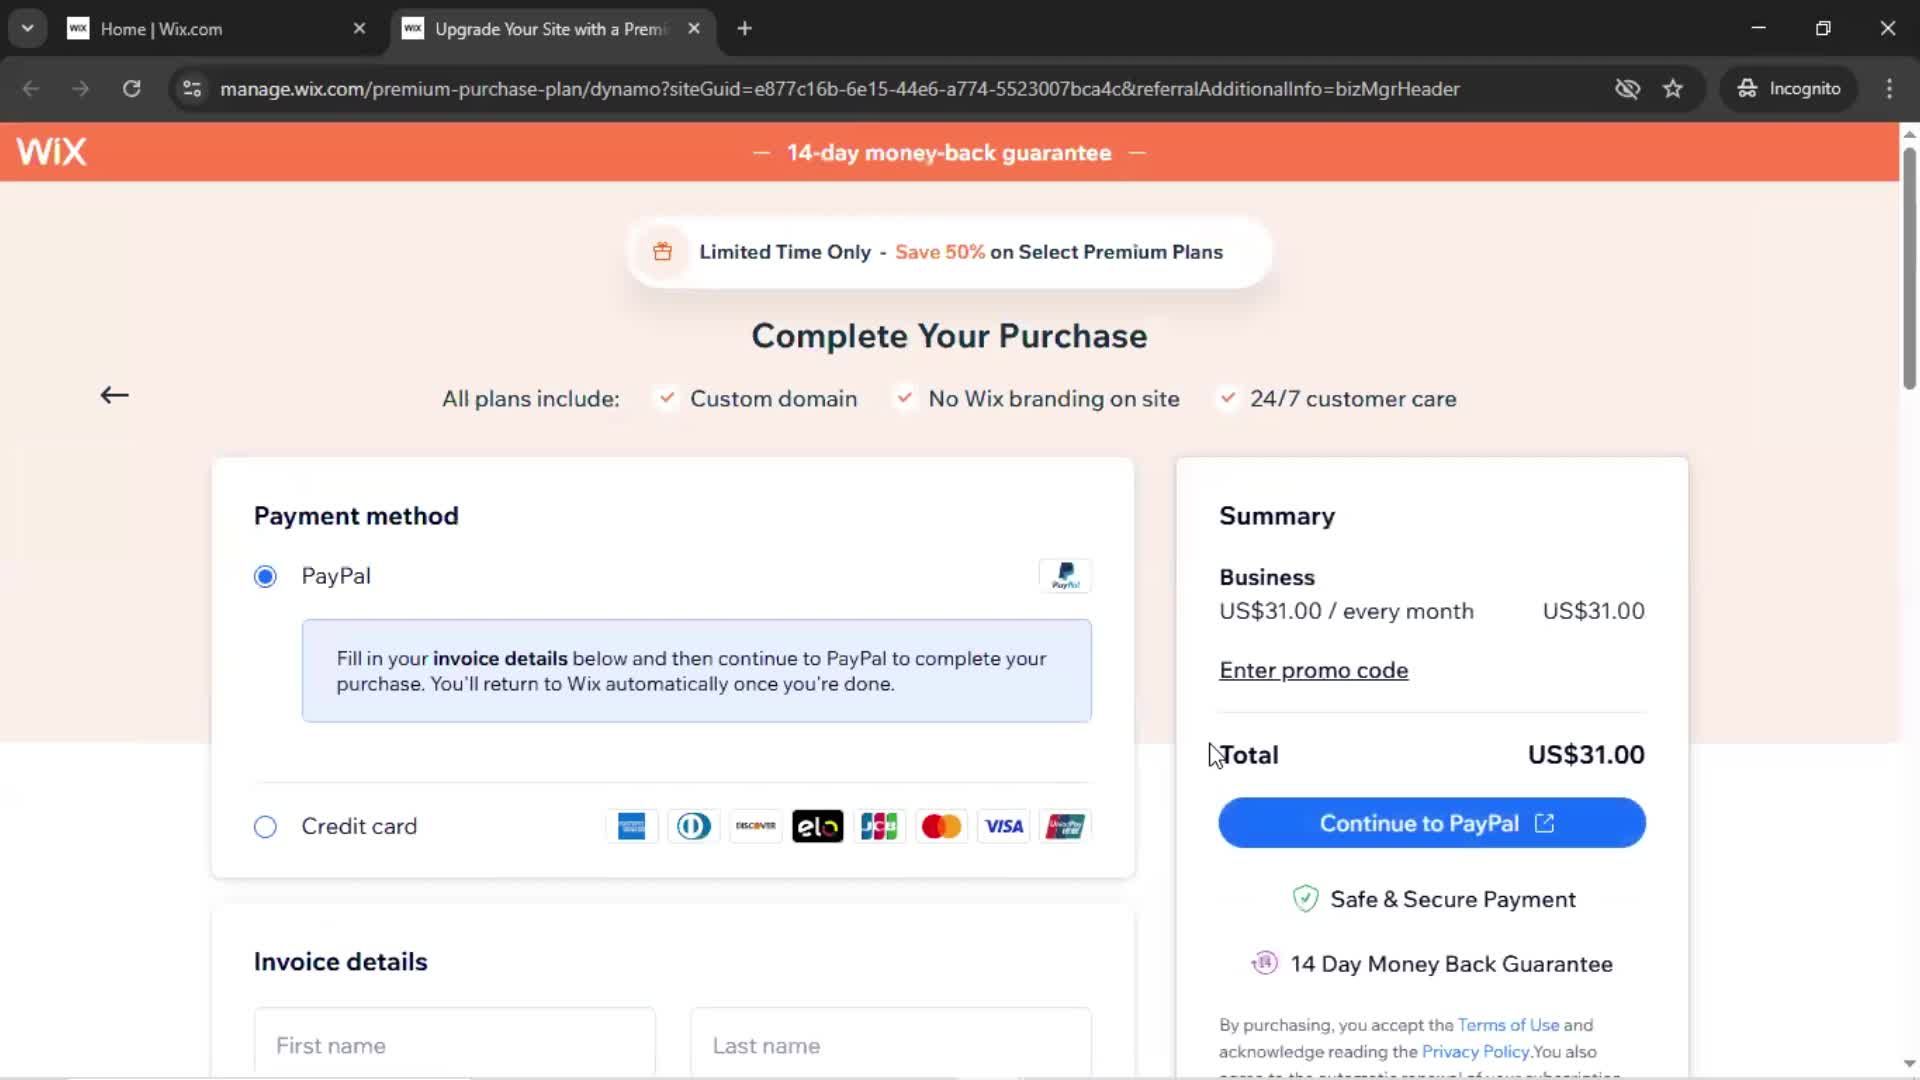Click the scrollbar down arrow
Viewport: 1920px width, 1080px height.
[1909, 1064]
